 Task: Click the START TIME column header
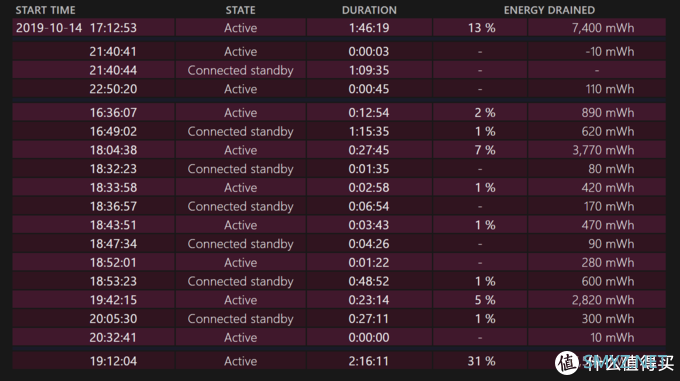(45, 10)
